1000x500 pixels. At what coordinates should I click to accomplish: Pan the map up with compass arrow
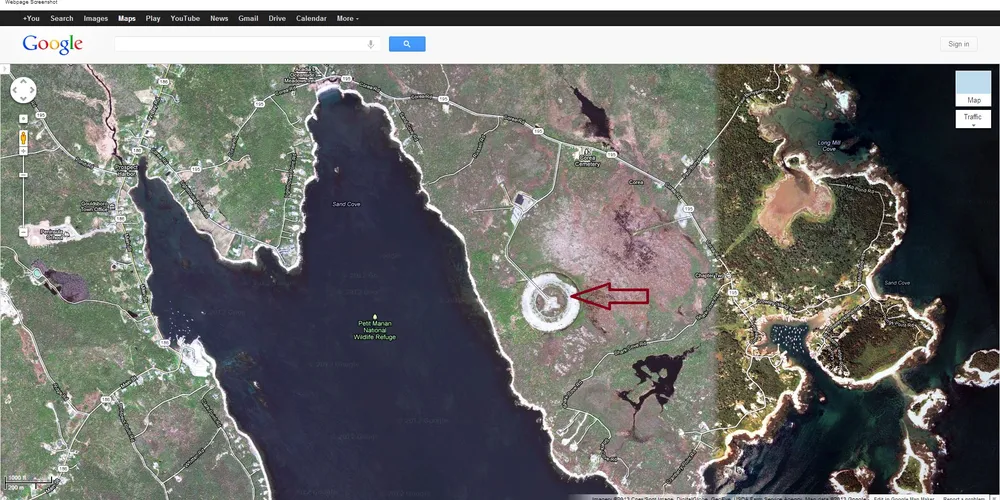click(24, 82)
